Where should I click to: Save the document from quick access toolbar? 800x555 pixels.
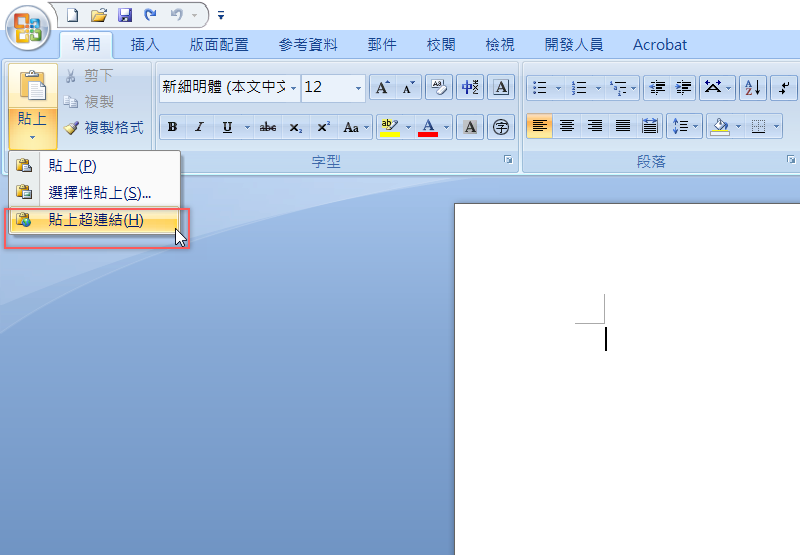(x=125, y=15)
